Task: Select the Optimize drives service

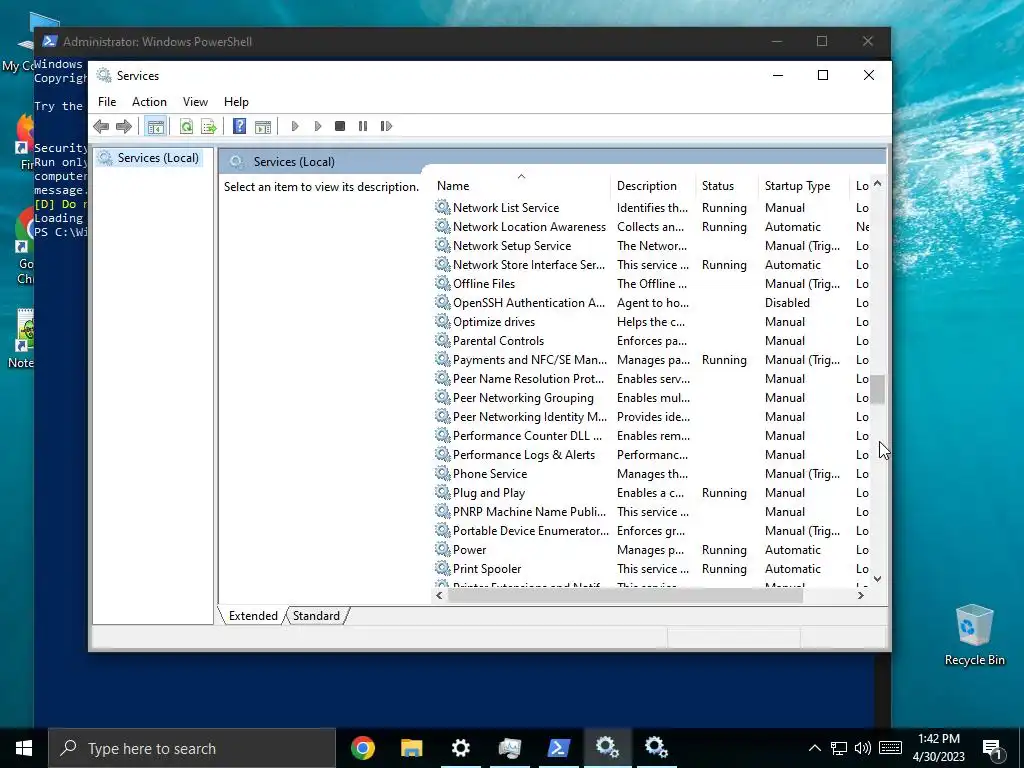Action: click(x=651, y=321)
